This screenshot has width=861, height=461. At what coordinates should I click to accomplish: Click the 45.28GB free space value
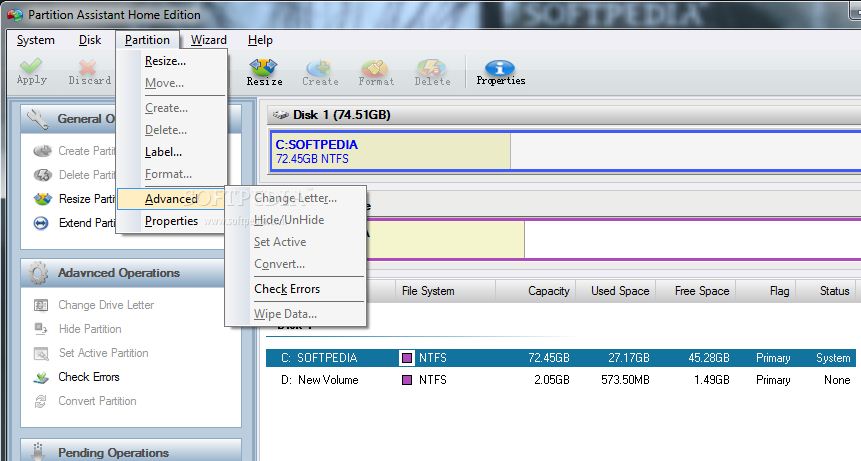pyautogui.click(x=709, y=358)
